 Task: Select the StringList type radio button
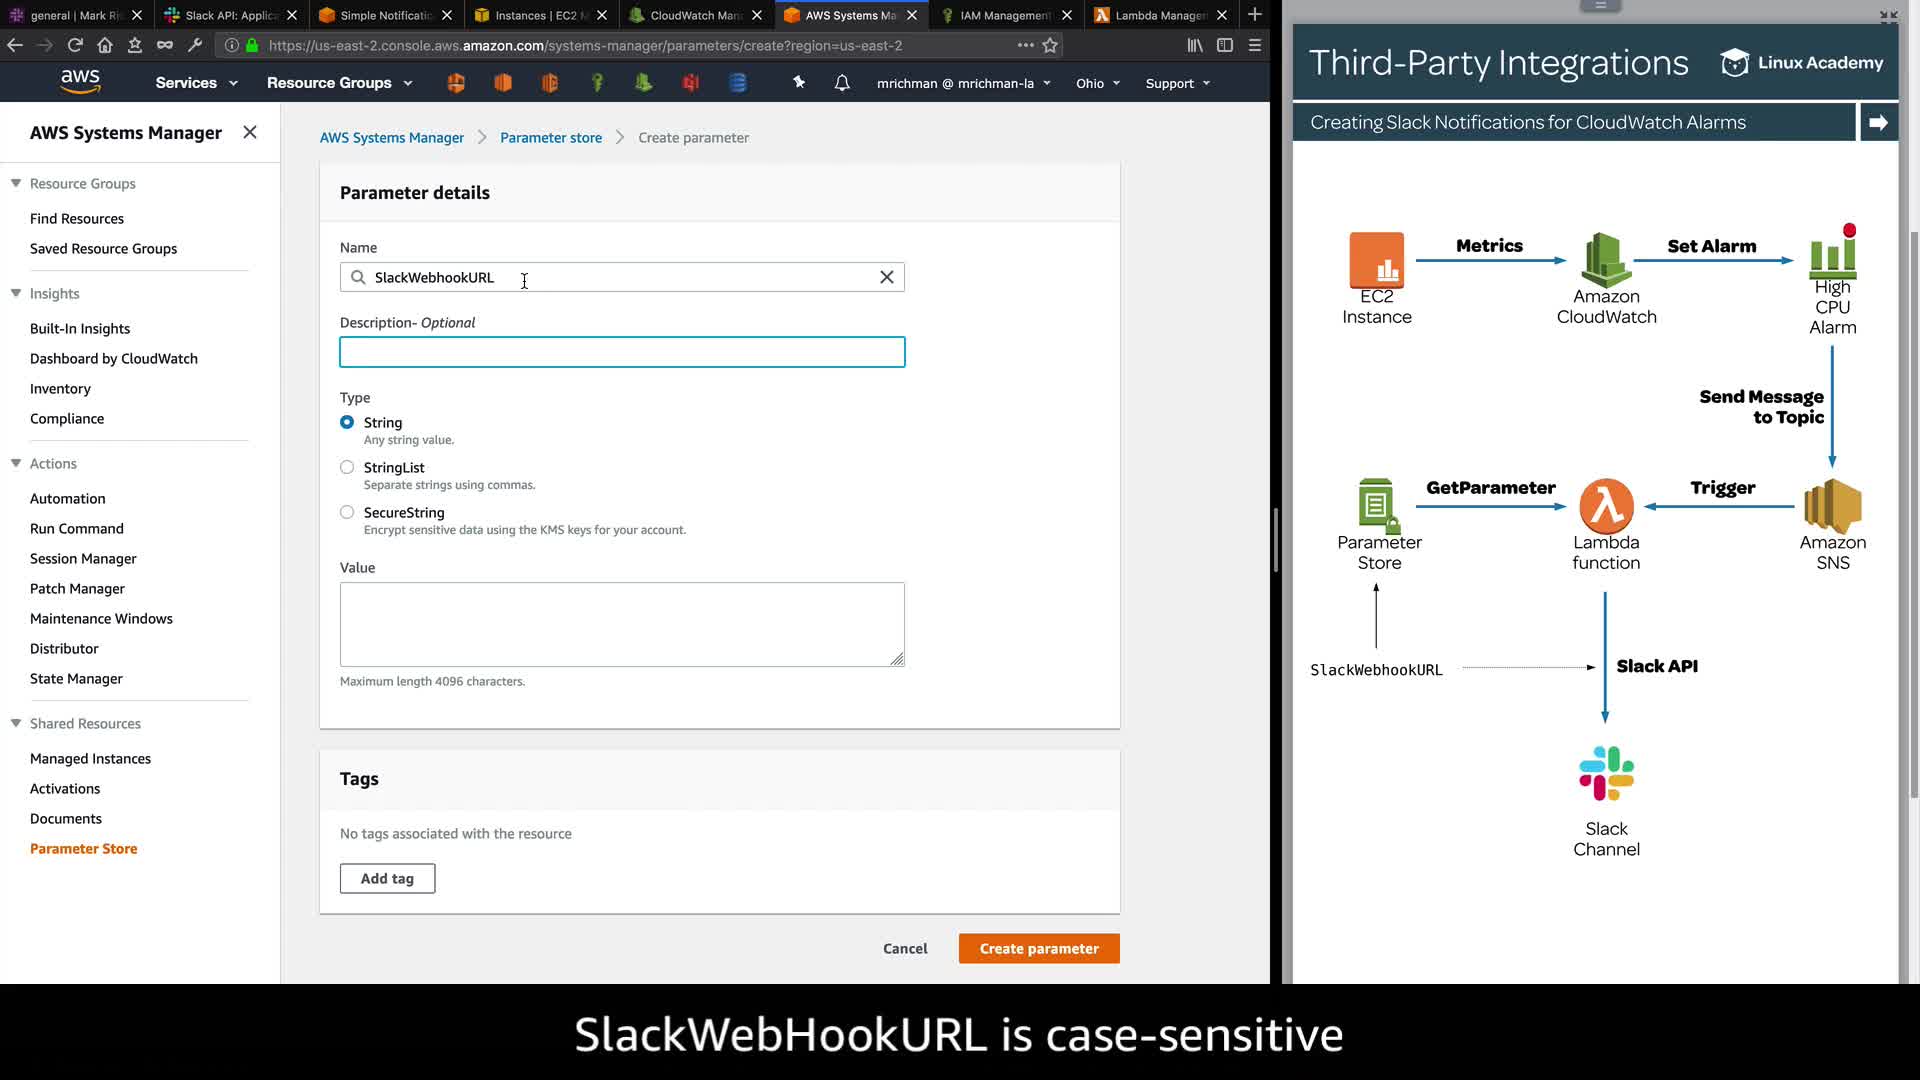pyautogui.click(x=347, y=467)
